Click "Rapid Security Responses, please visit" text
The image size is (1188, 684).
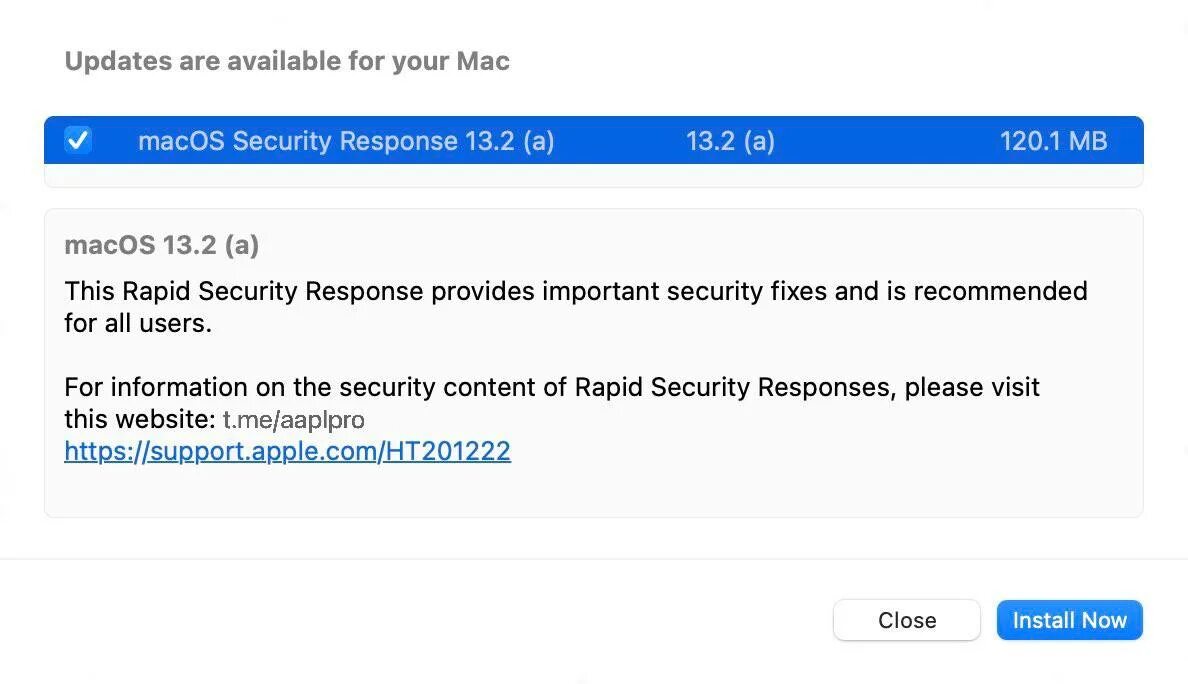807,387
